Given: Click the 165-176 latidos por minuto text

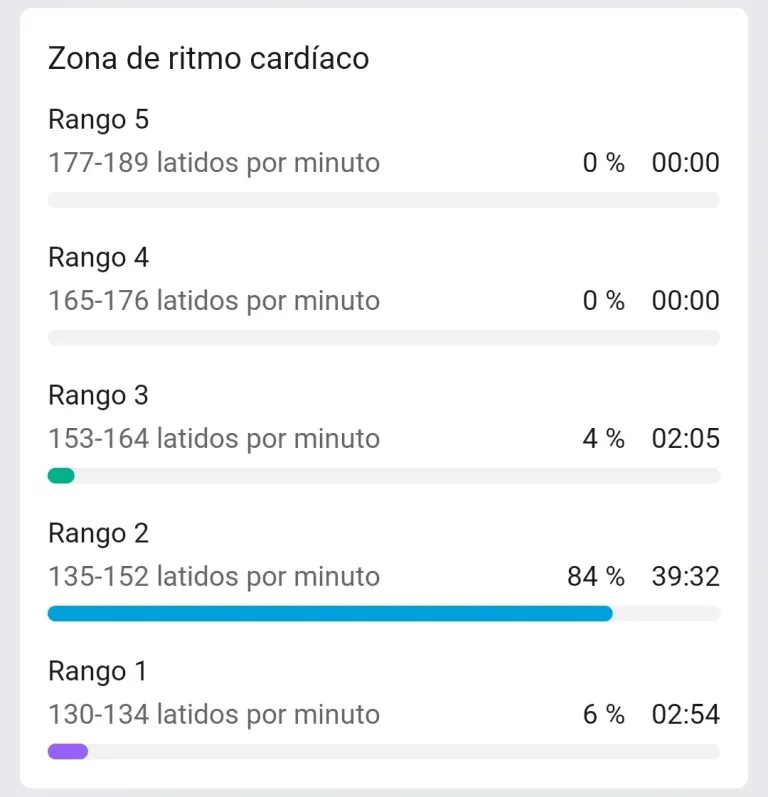Looking at the screenshot, I should (214, 301).
